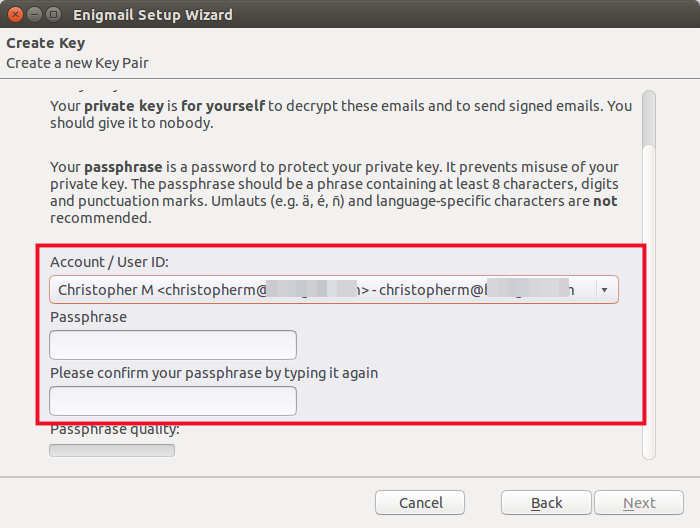This screenshot has width=700, height=528.
Task: Click the "Passphrase quality:" label
Action: 115,430
